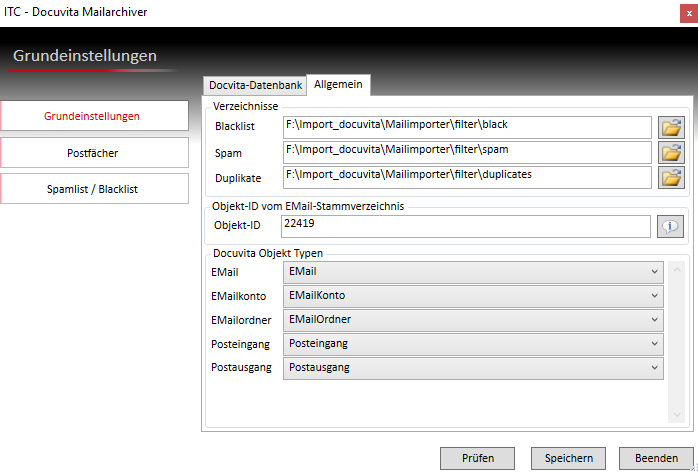Go to the Postfächer section

tap(93, 153)
